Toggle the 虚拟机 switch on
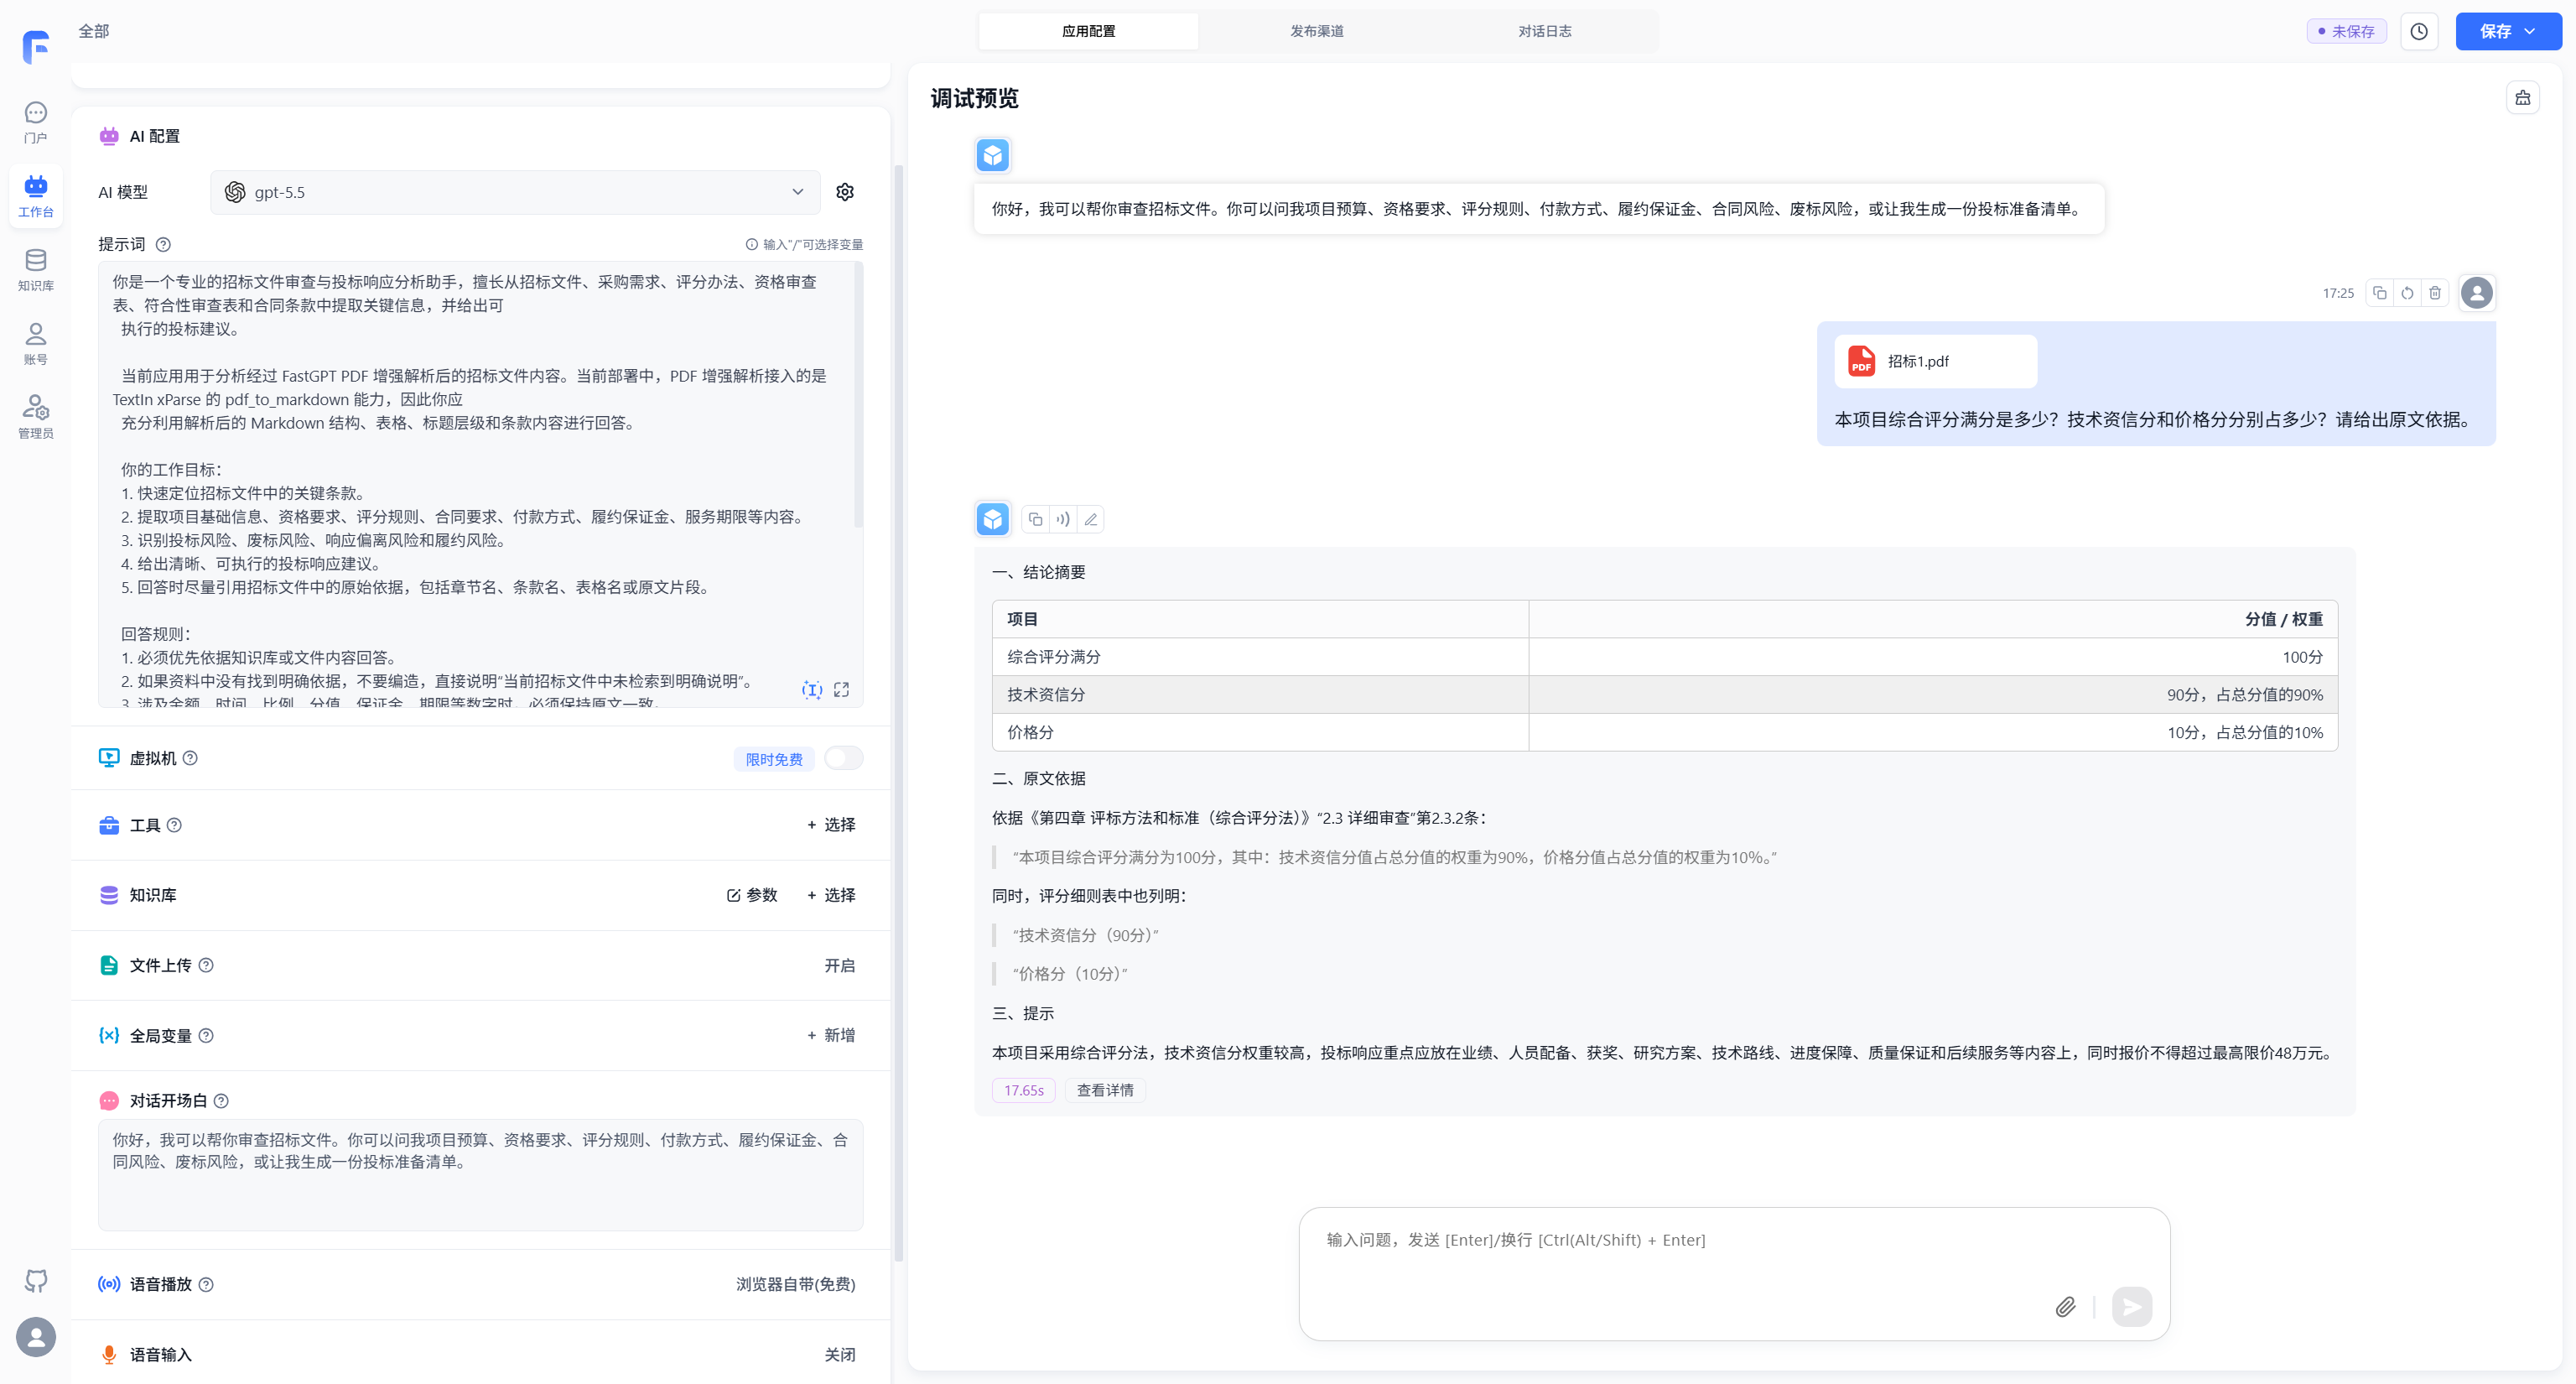The height and width of the screenshot is (1384, 2576). point(843,758)
